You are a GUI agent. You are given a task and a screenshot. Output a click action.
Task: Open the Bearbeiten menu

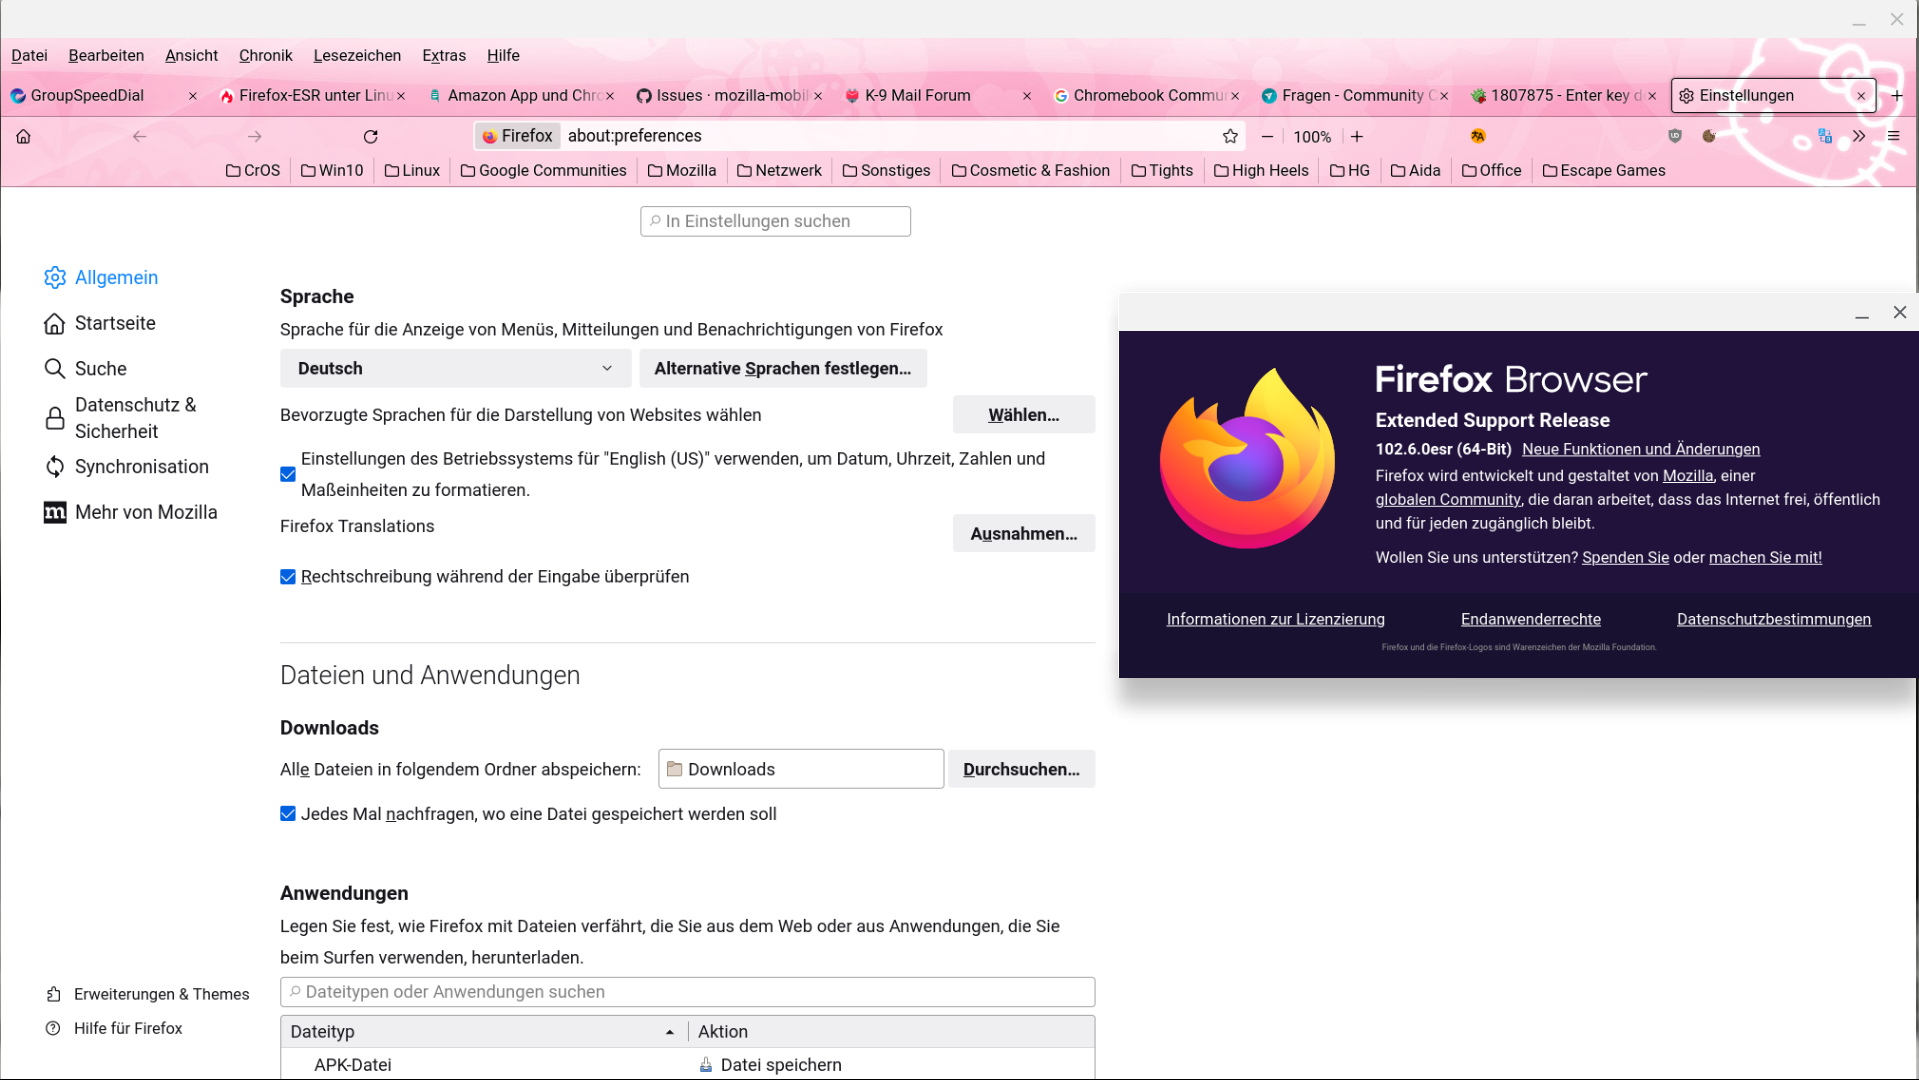click(x=106, y=55)
